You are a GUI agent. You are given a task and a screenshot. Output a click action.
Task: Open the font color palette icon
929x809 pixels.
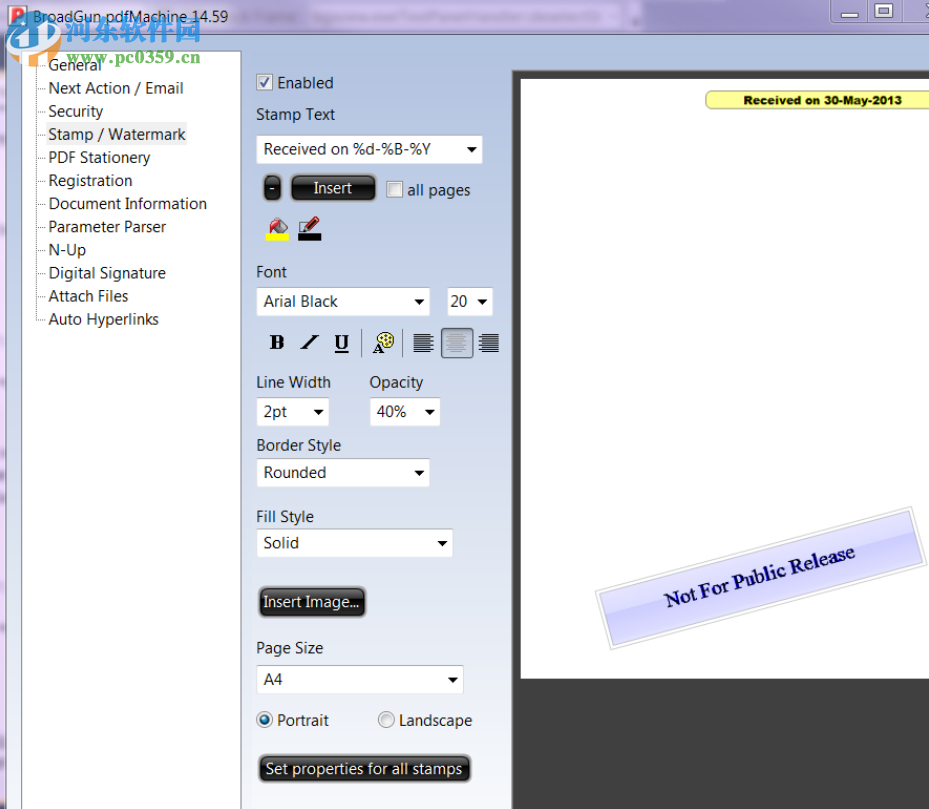point(383,343)
